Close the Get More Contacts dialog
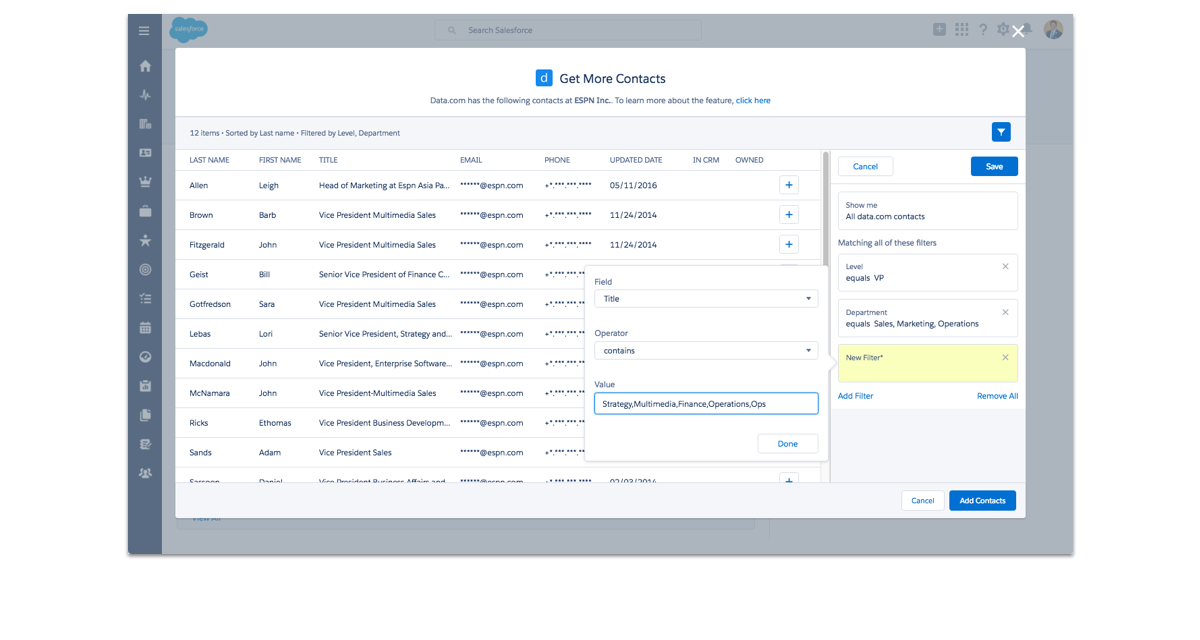1200x640 pixels. pyautogui.click(x=1018, y=32)
